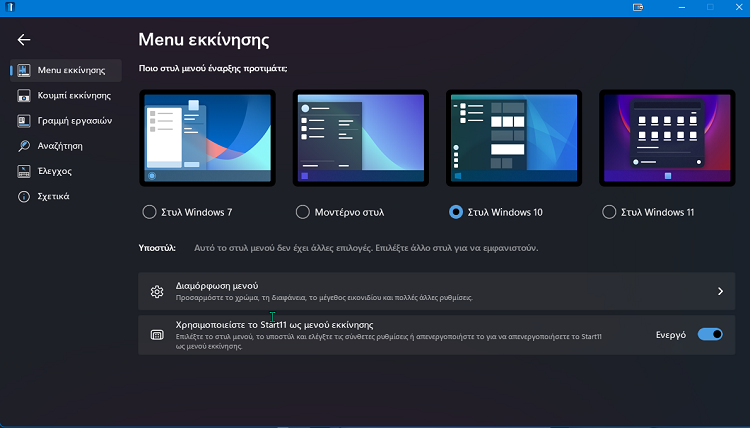Click the gear icon beside Διαμόρφωση μενού

(157, 291)
